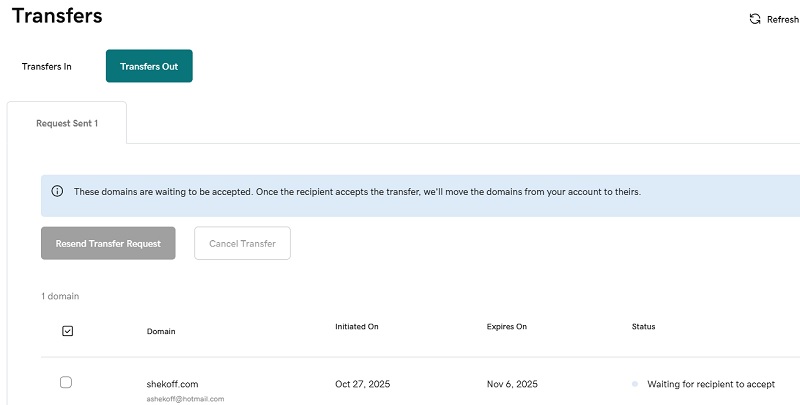Click the info icon in the blue banner
Viewport: 800px width, 405px height.
tap(57, 191)
